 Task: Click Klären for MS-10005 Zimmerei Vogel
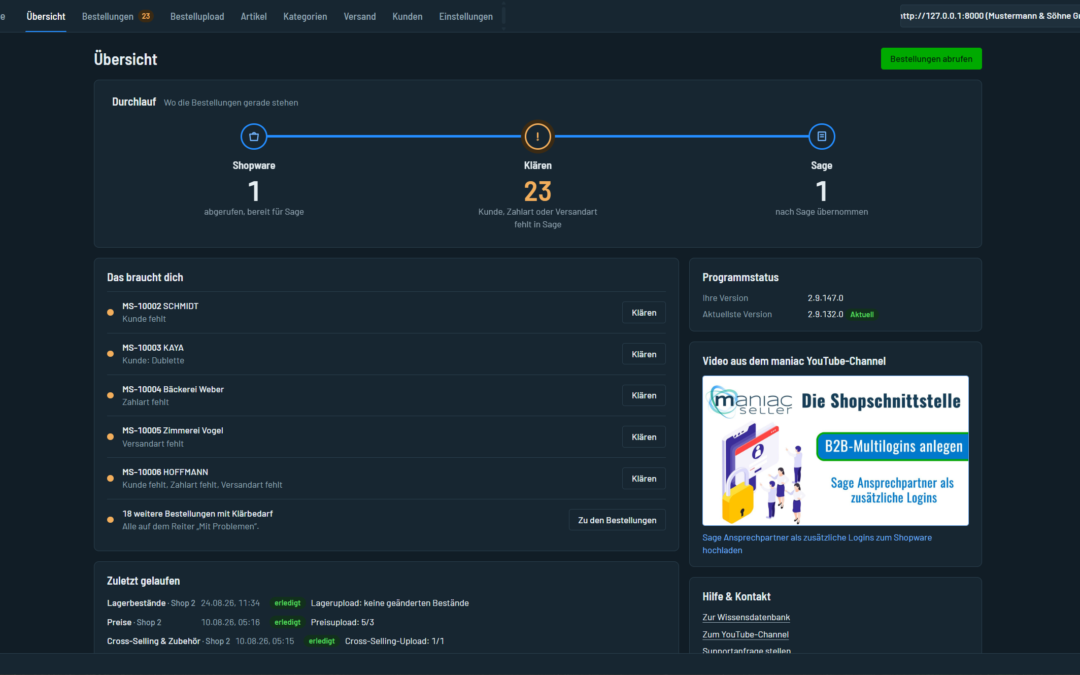643,437
